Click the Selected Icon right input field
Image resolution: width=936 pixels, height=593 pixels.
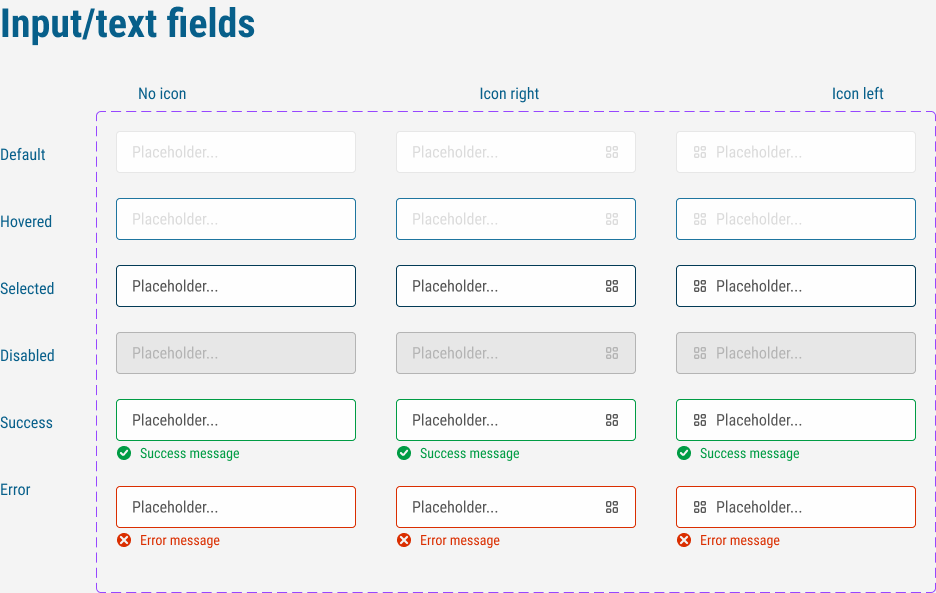(x=516, y=286)
